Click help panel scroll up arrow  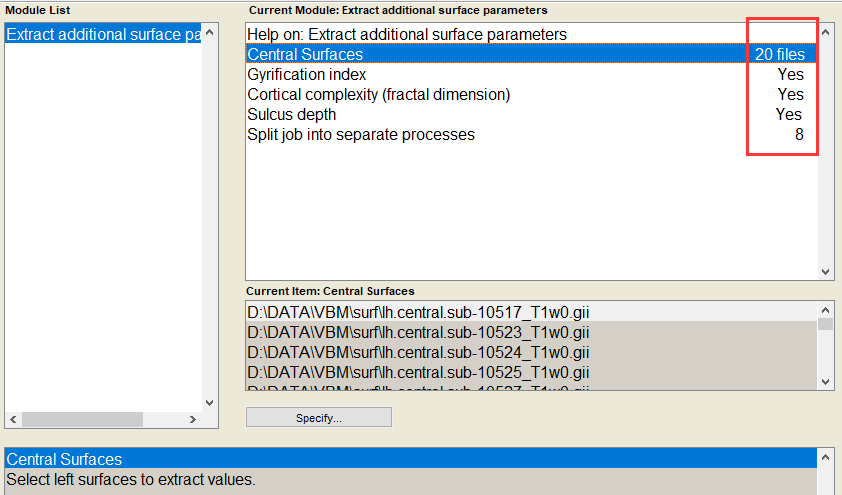click(x=826, y=457)
